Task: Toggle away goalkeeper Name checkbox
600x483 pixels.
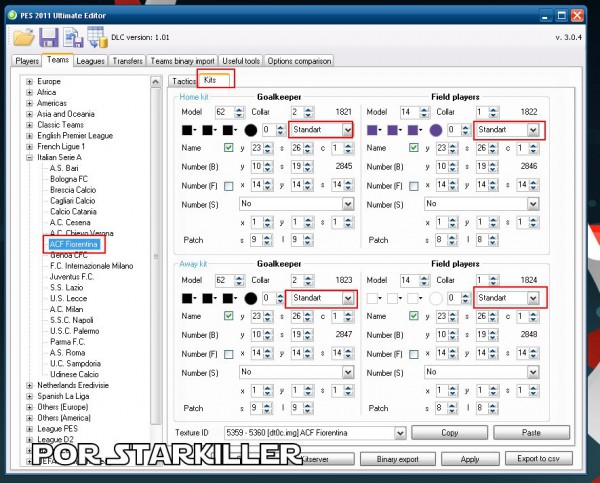Action: pyautogui.click(x=228, y=316)
